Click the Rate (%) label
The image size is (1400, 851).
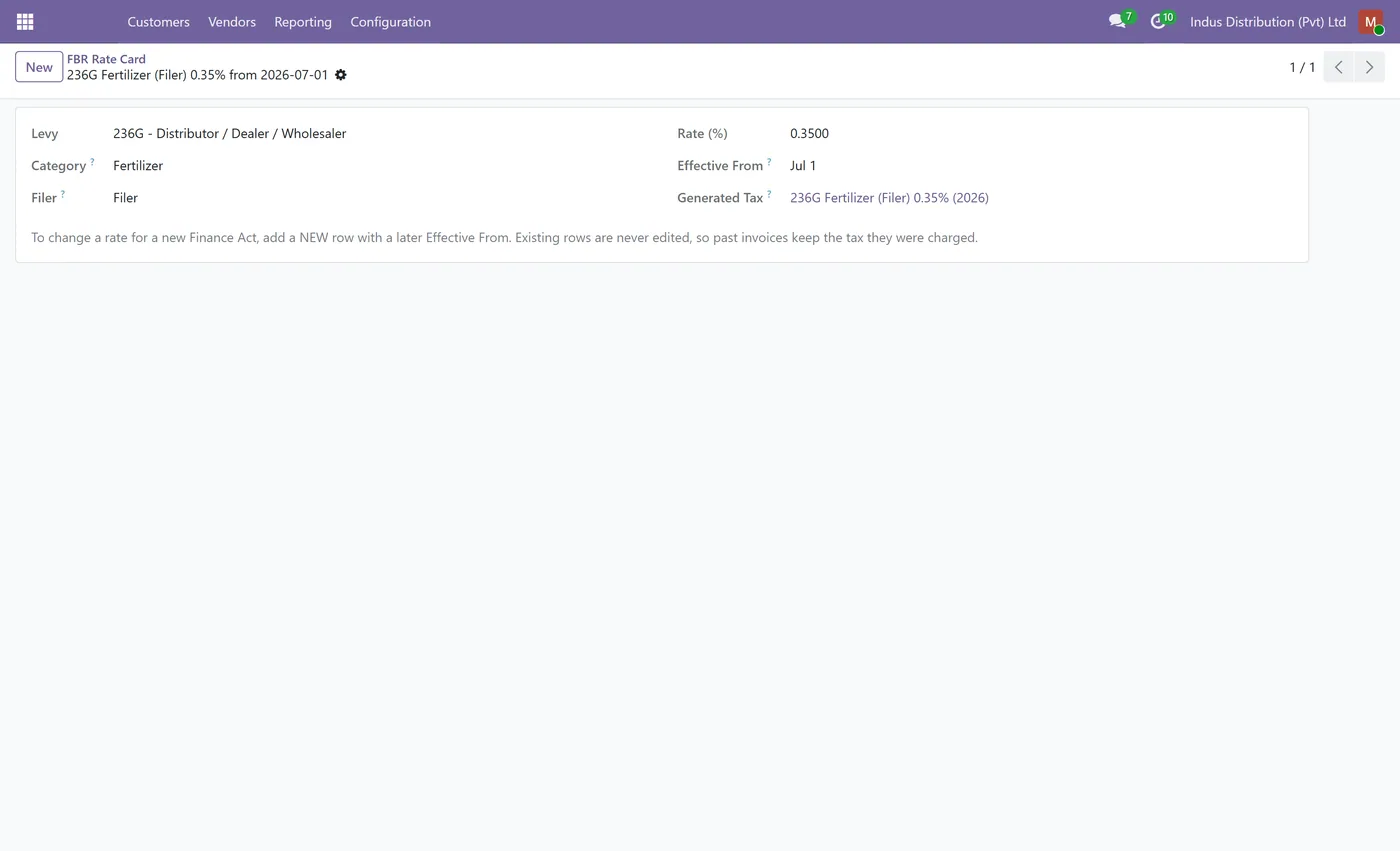coord(702,133)
